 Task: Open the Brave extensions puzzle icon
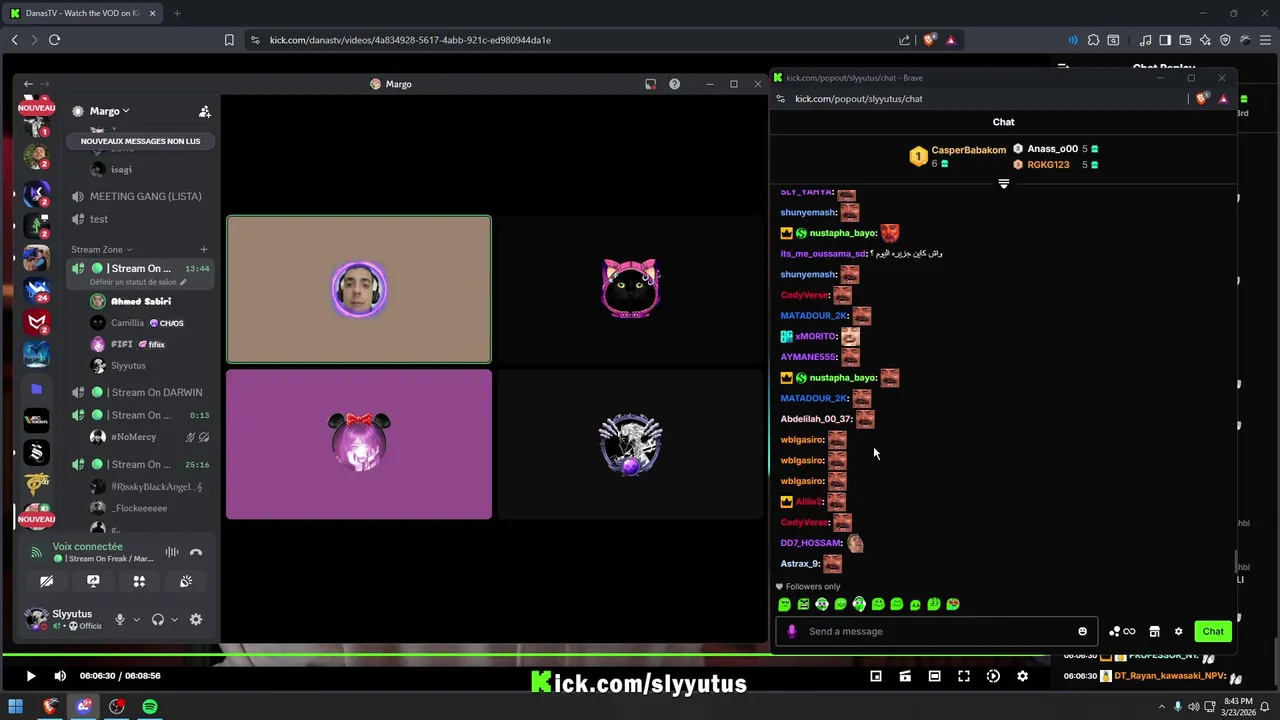1093,40
